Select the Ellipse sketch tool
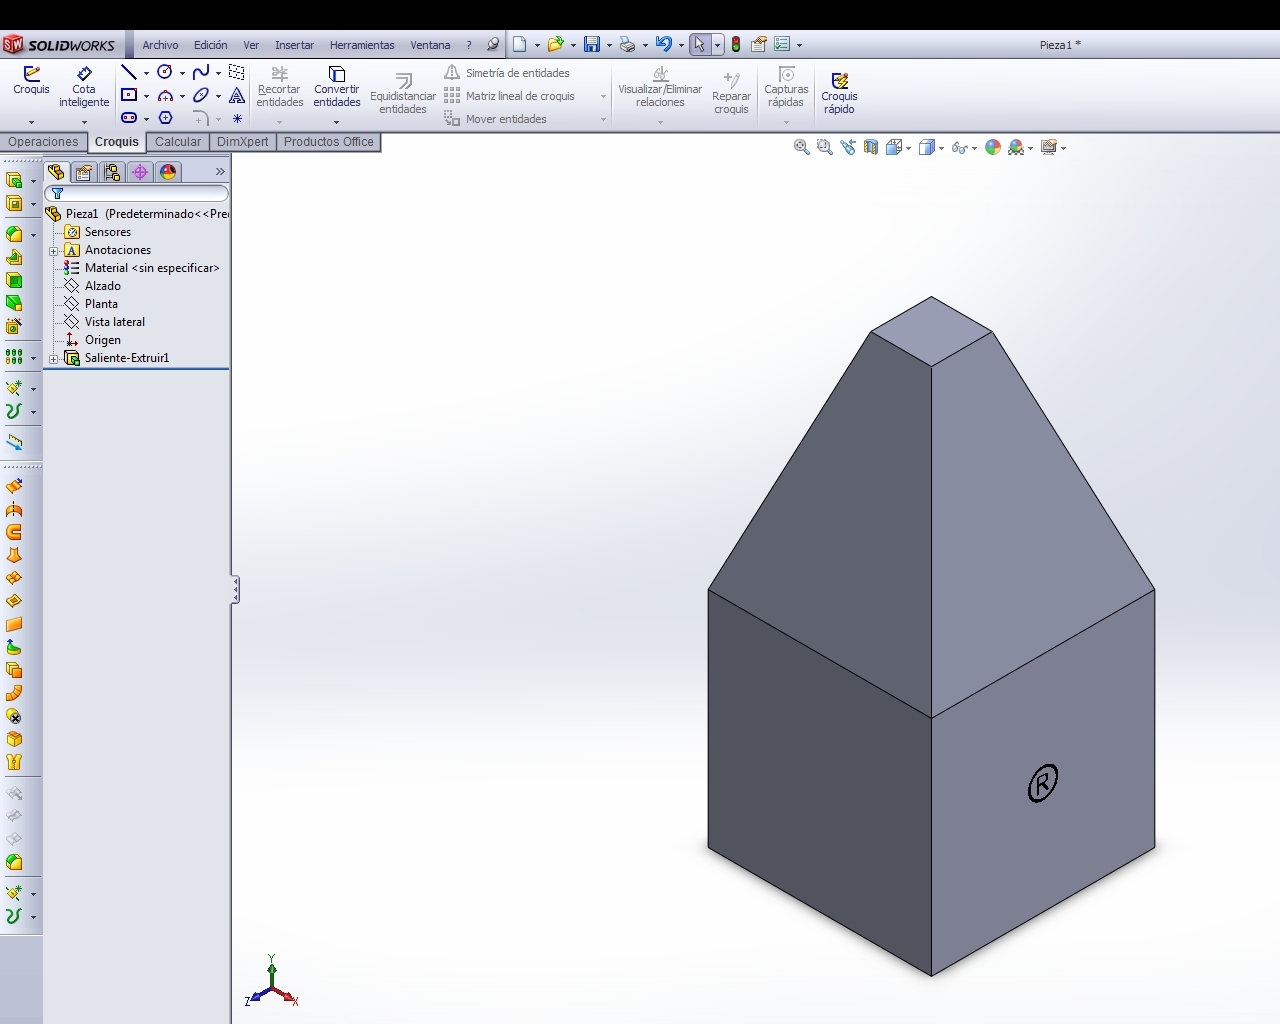 (x=201, y=95)
